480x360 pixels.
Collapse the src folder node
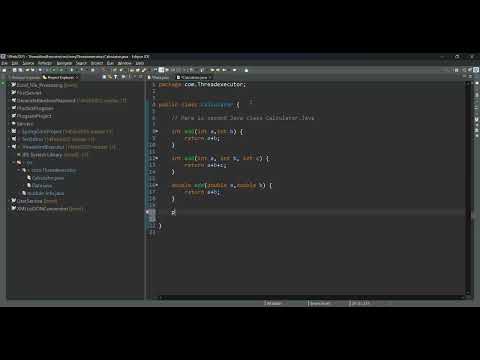[14, 163]
